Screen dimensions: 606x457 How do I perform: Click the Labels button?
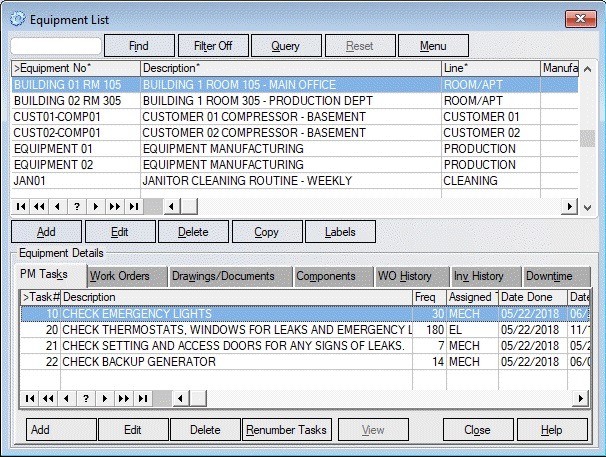tap(340, 232)
